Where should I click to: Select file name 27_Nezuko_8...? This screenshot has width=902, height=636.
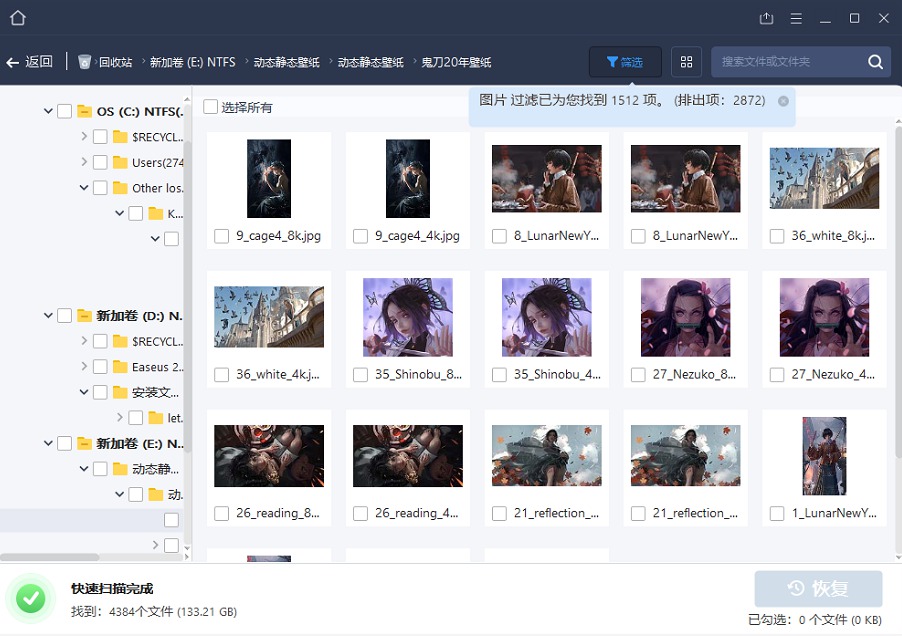pos(694,375)
